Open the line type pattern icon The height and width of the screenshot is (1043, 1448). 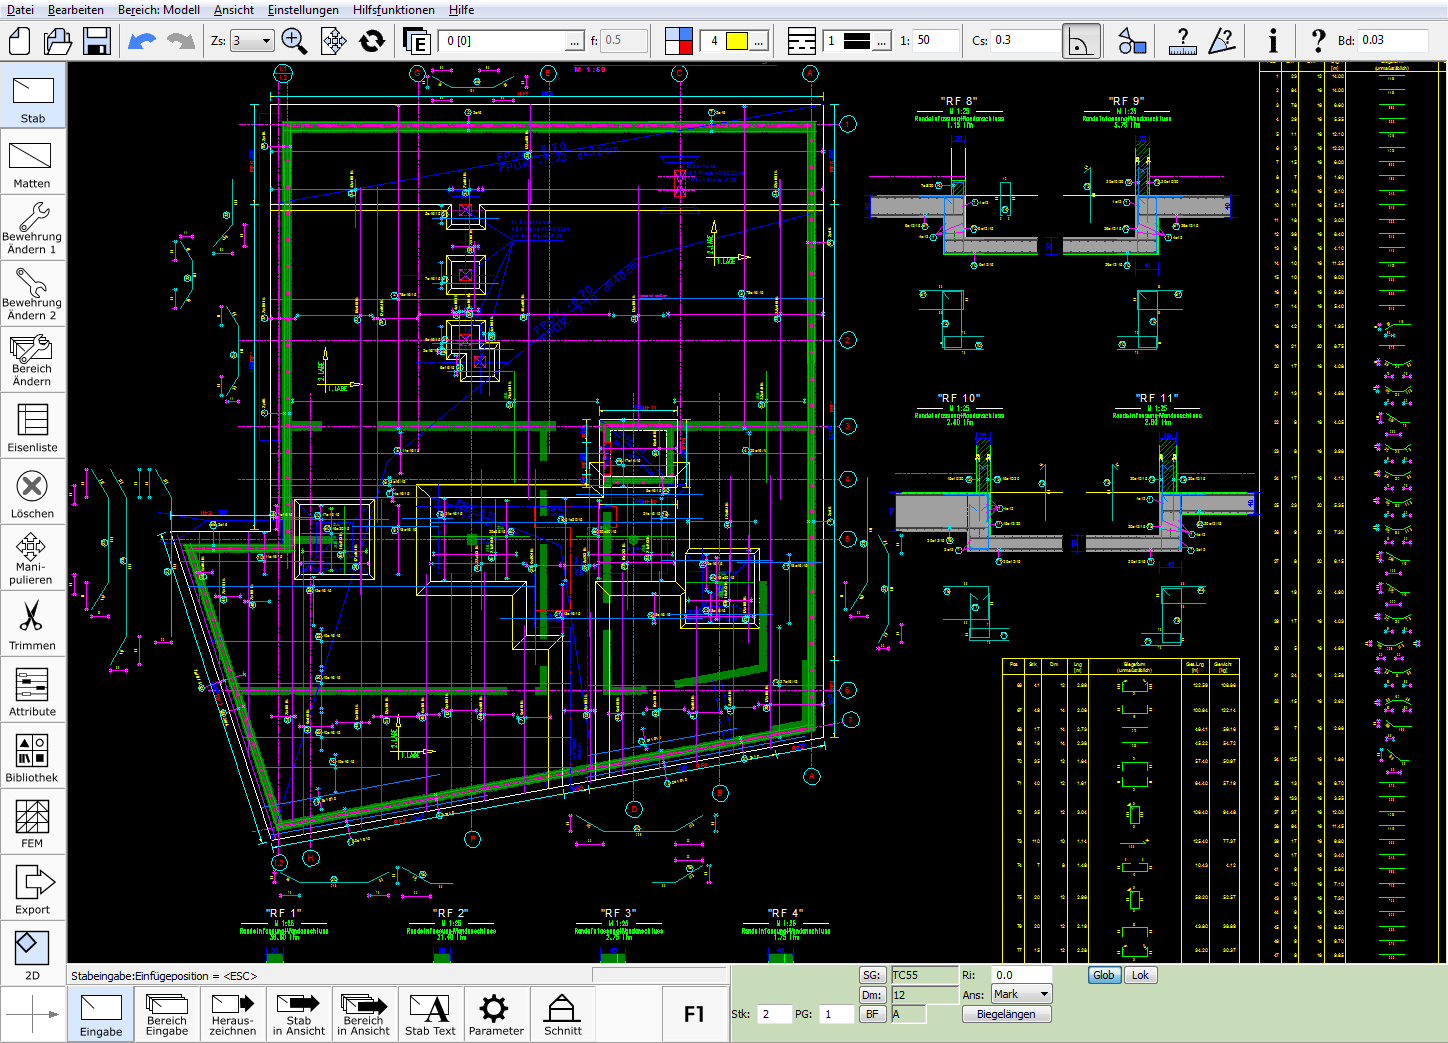pos(802,41)
